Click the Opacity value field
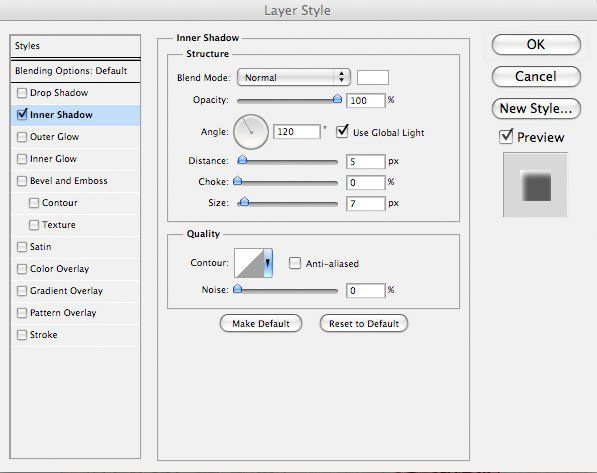597x473 pixels. [366, 101]
